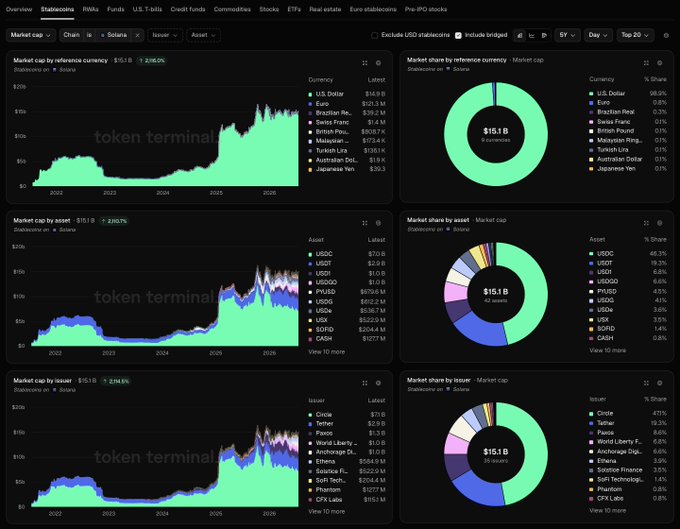The image size is (680, 529).
Task: Toggle PYUSD series in market cap by asset legend
Action: (x=347, y=291)
